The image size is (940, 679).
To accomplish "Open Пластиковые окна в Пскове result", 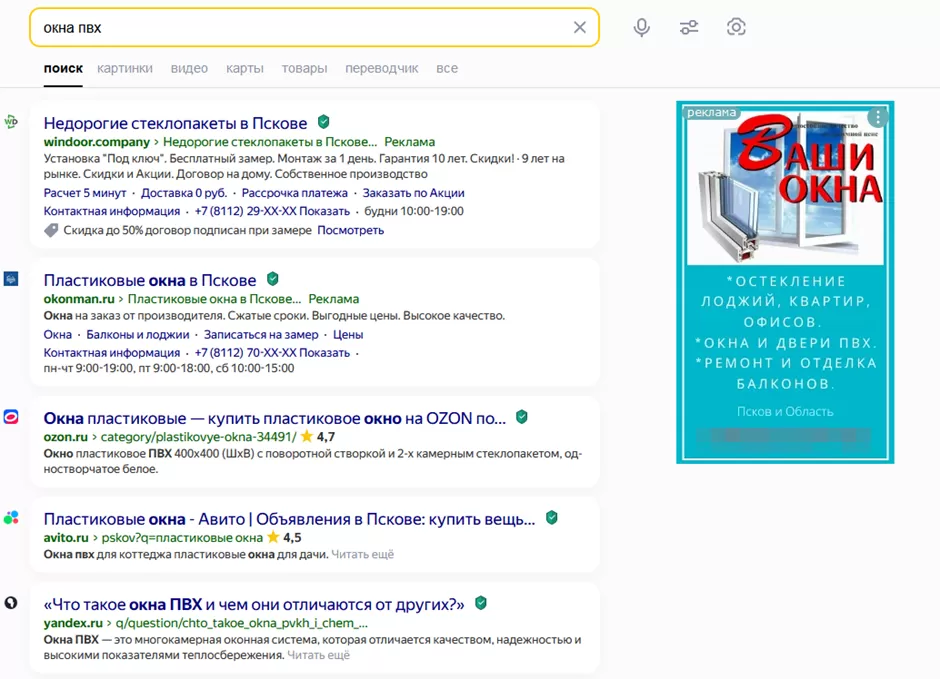I will [150, 280].
